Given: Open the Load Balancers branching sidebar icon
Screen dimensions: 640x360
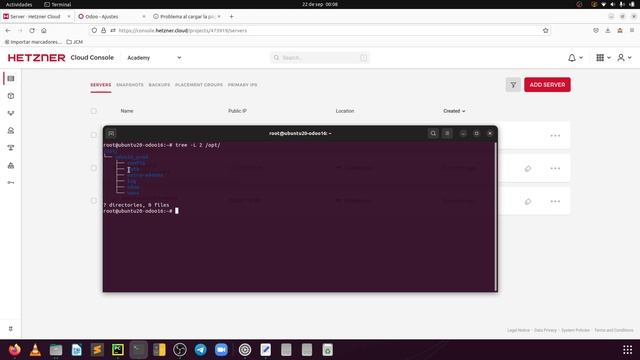Looking at the screenshot, I should click(11, 113).
